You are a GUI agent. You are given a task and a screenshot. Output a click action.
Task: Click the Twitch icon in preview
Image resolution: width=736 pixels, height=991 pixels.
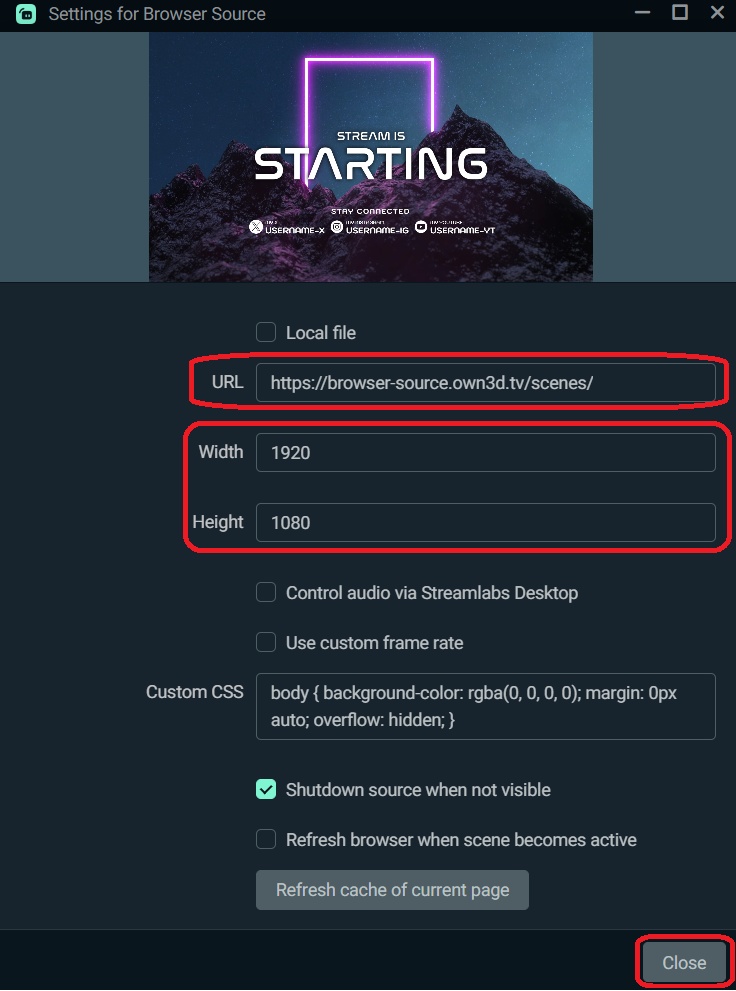click(x=421, y=227)
